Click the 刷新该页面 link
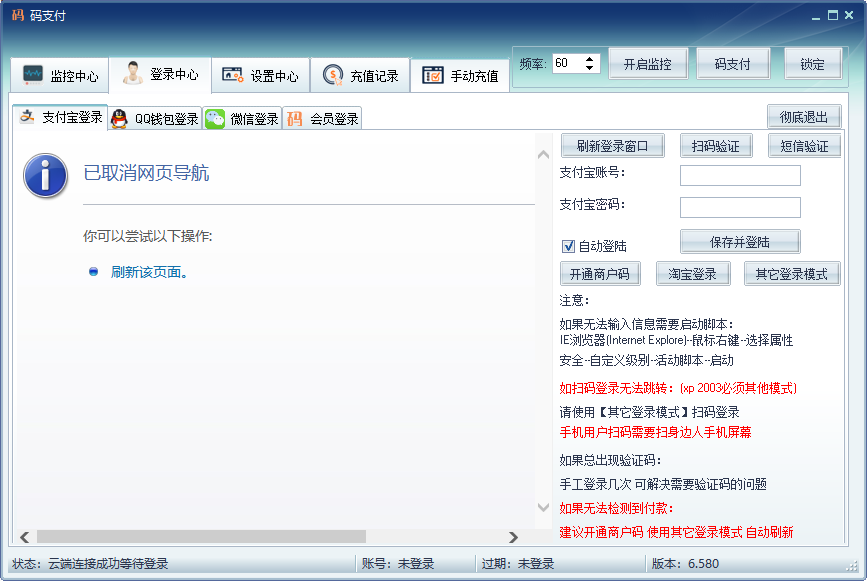867x581 pixels. 149,272
